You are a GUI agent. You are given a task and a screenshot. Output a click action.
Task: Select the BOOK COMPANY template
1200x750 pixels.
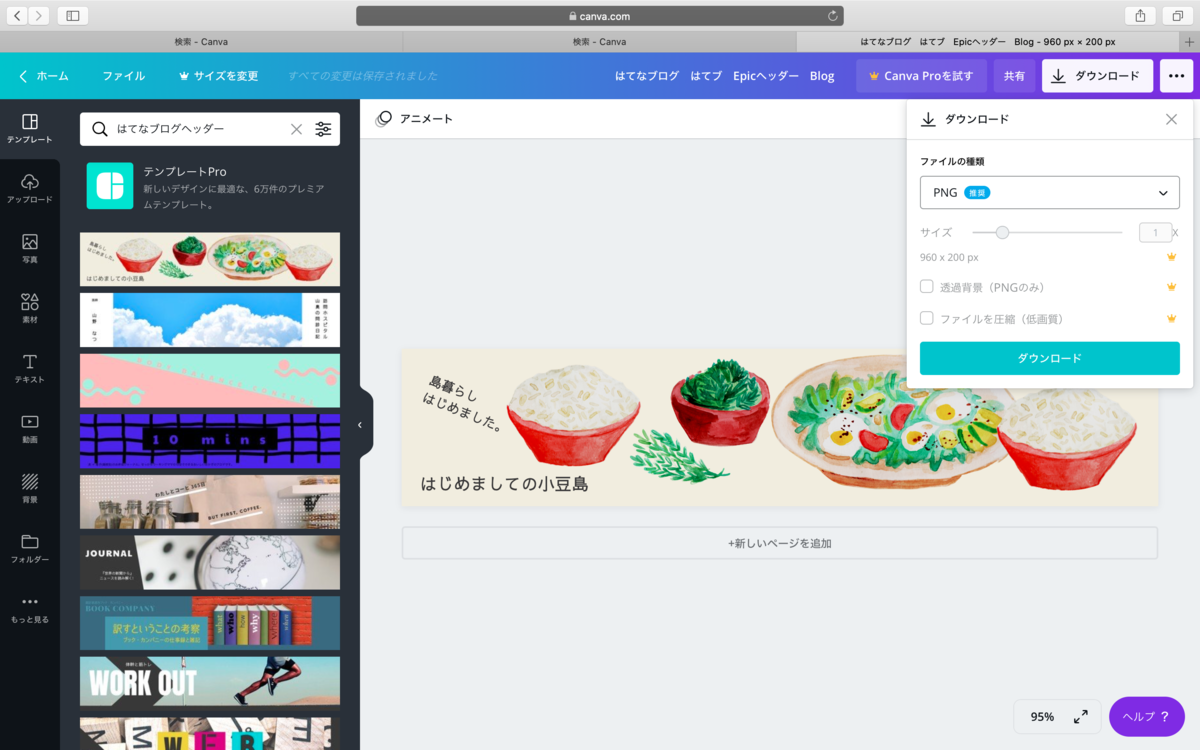click(210, 623)
